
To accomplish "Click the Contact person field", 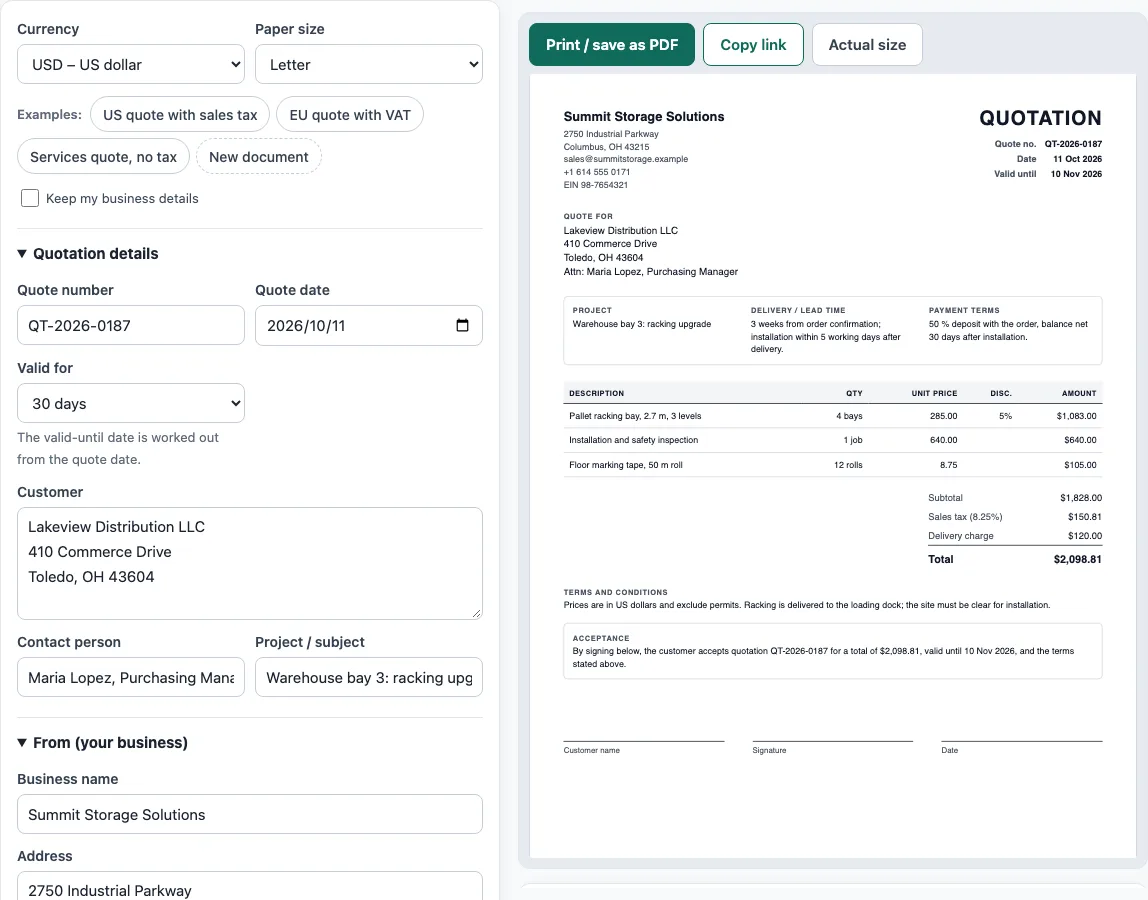I will 131,677.
